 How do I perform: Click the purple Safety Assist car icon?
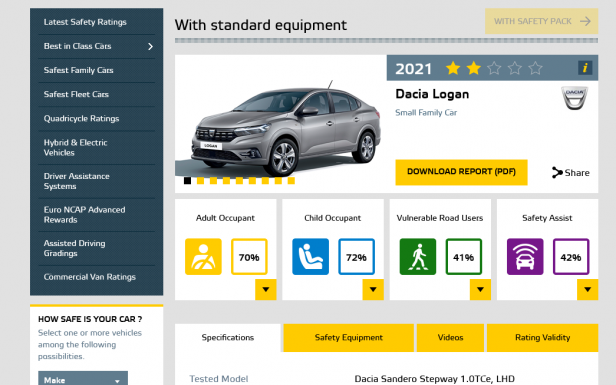(x=525, y=257)
